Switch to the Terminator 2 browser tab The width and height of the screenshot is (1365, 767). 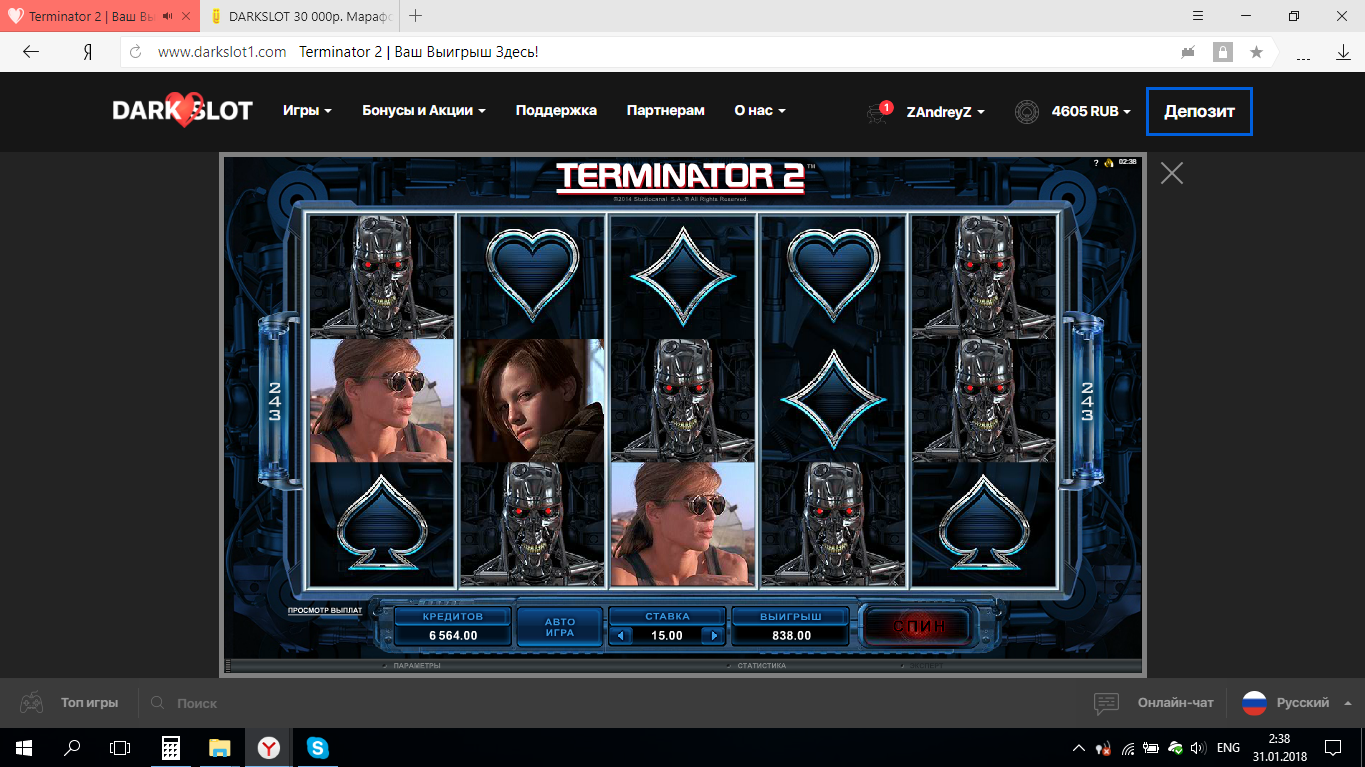[x=89, y=16]
